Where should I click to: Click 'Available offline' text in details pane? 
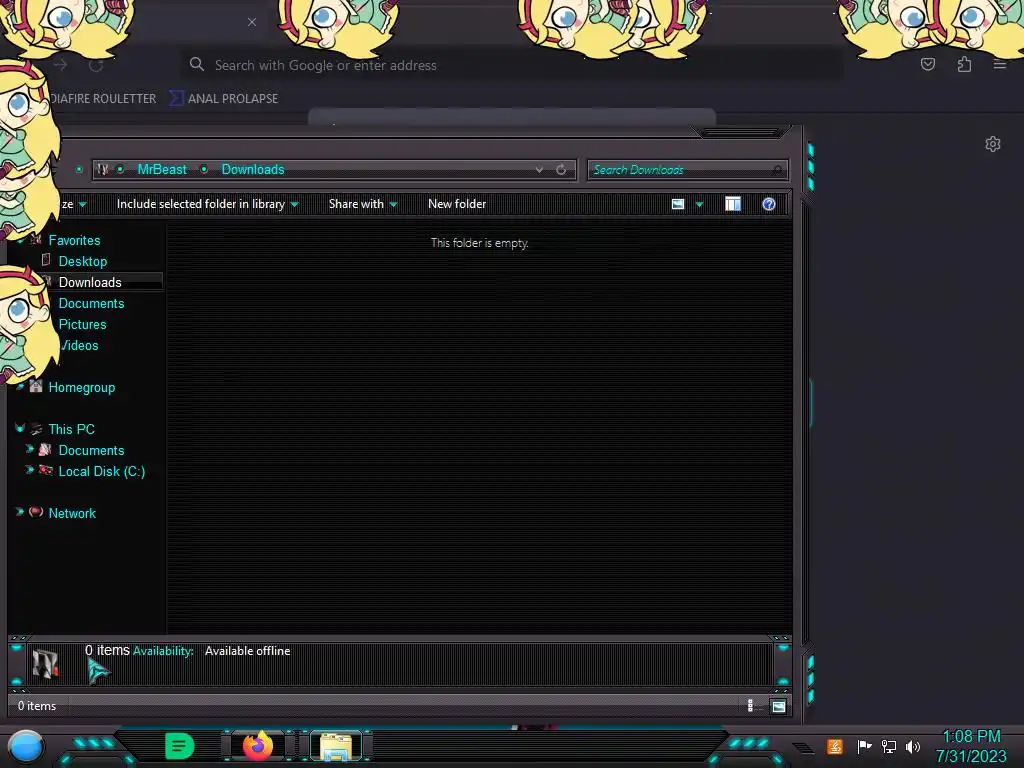pyautogui.click(x=248, y=650)
